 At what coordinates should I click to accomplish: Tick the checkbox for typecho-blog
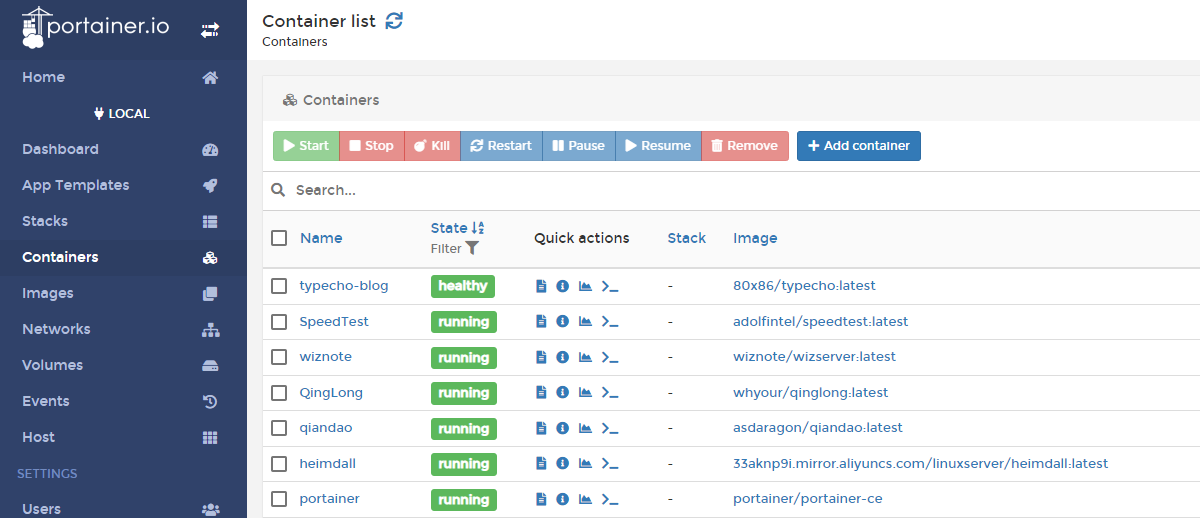[279, 286]
